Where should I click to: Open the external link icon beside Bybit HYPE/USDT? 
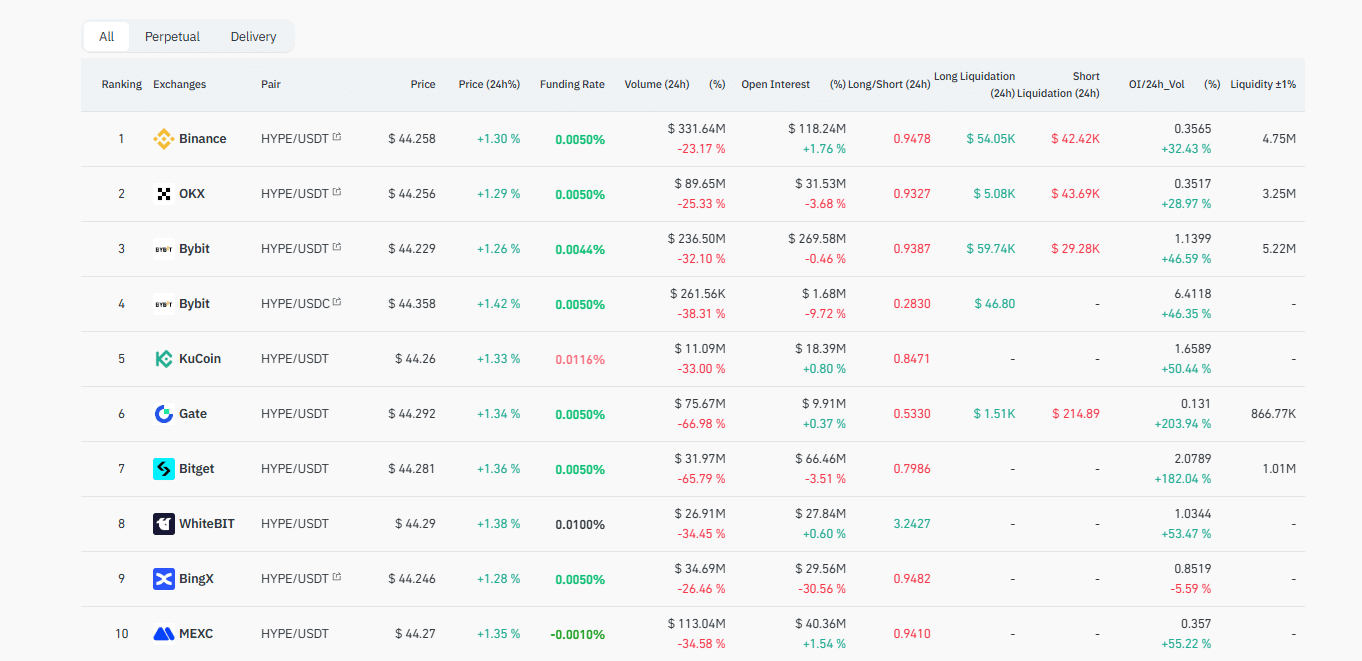(337, 247)
